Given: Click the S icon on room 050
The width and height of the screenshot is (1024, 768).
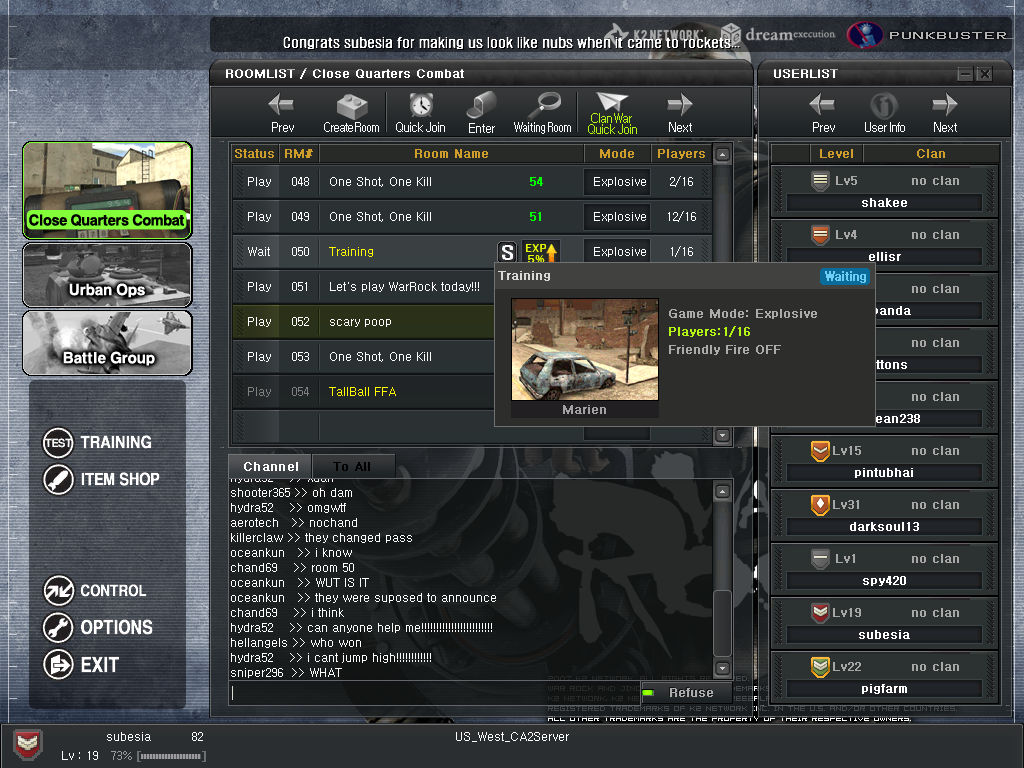Looking at the screenshot, I should pyautogui.click(x=507, y=252).
